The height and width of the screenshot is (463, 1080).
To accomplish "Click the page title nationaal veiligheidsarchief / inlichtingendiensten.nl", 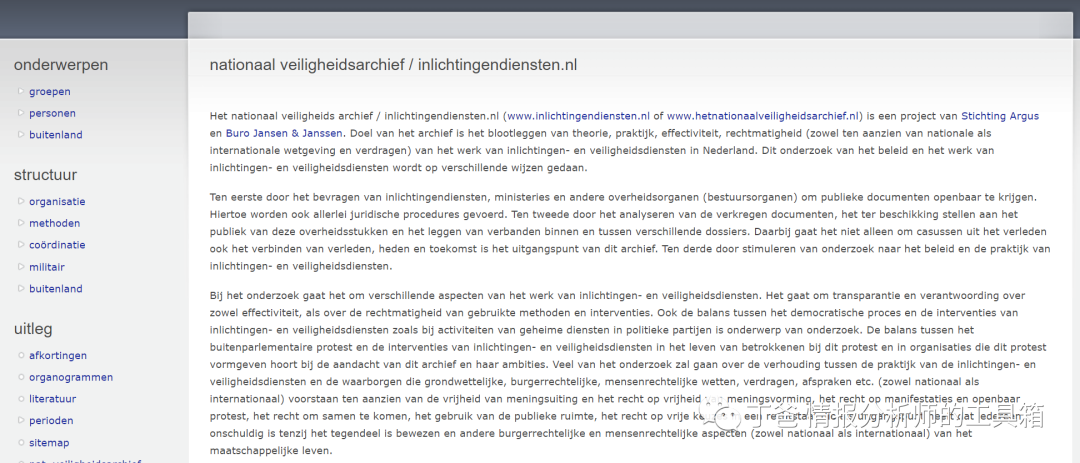I will pyautogui.click(x=393, y=65).
